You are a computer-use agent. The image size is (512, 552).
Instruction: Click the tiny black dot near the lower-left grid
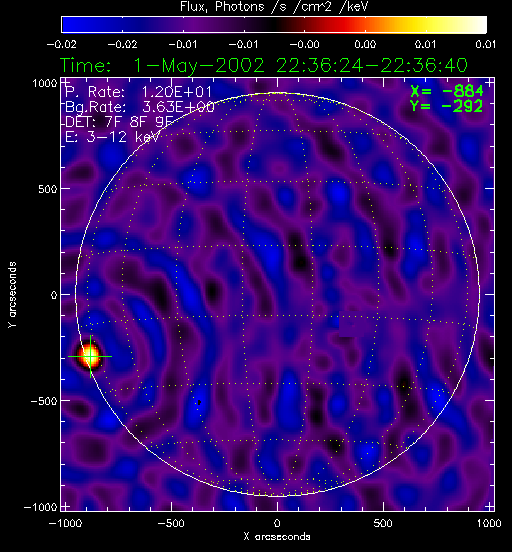pos(199,402)
